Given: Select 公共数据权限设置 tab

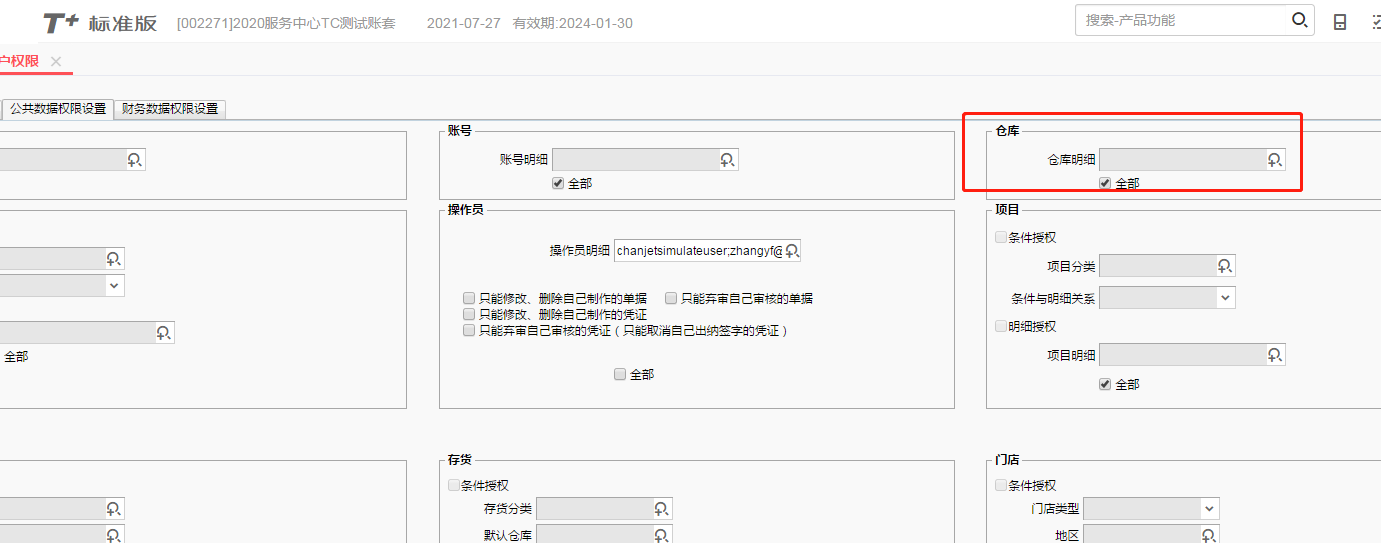Looking at the screenshot, I should (58, 109).
